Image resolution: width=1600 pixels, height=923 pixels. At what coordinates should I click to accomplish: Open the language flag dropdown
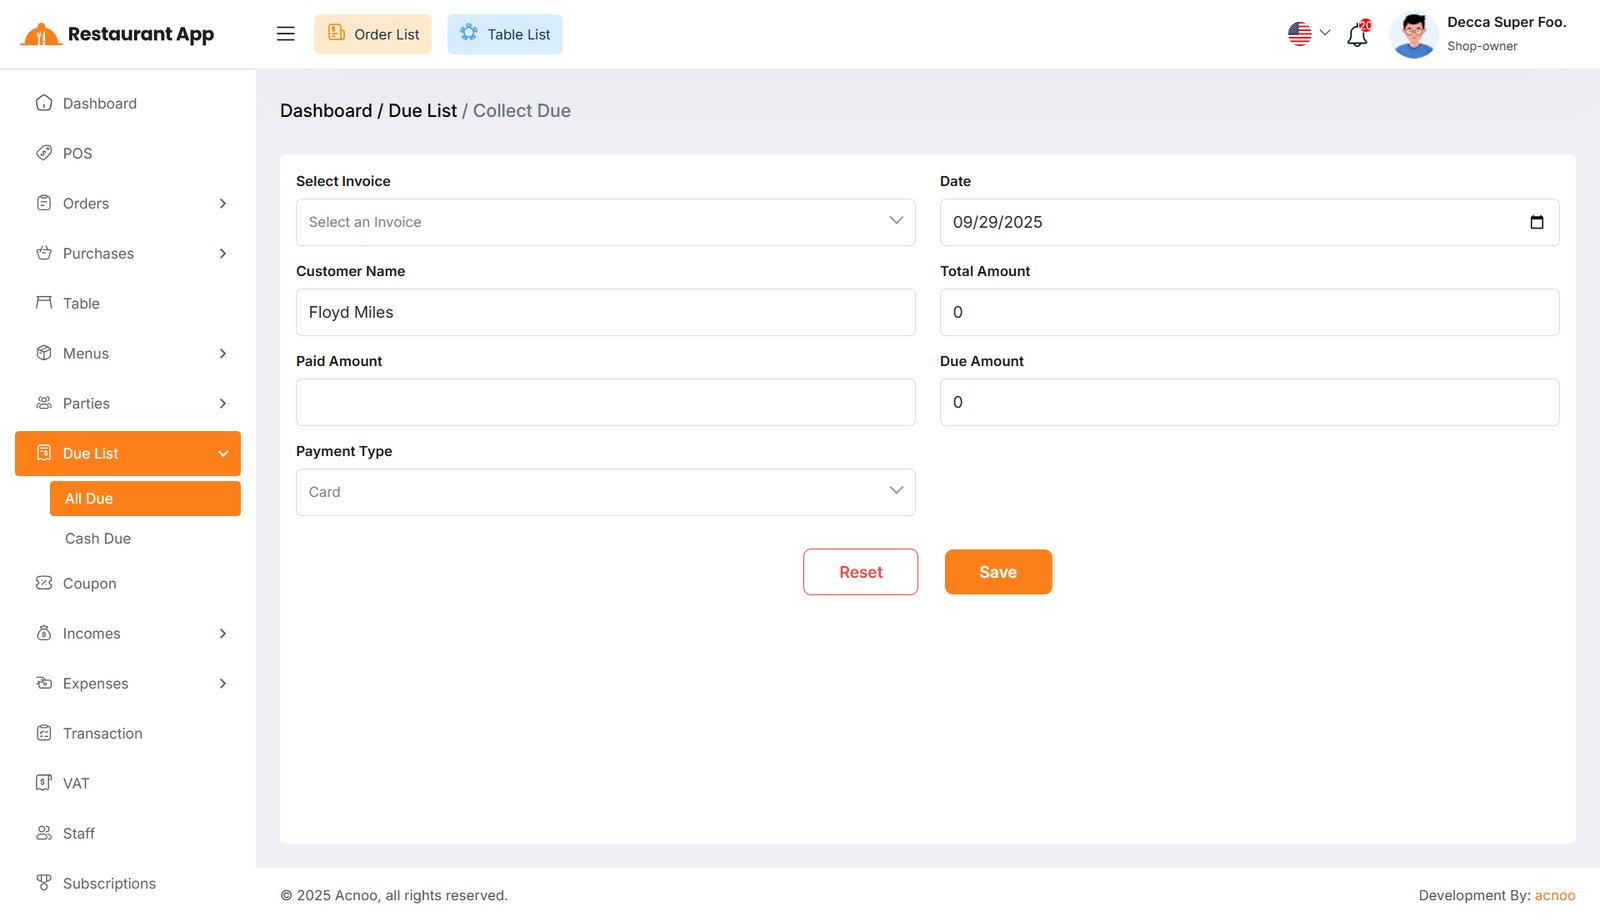[x=1308, y=34]
